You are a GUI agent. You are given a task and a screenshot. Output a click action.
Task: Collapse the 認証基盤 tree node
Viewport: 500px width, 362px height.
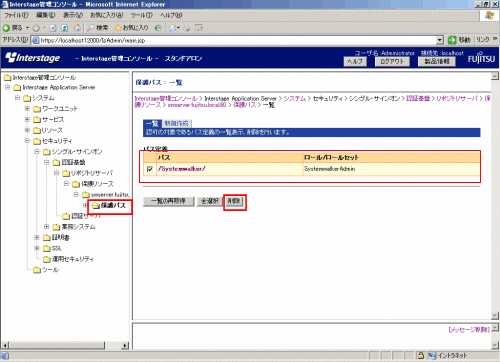coord(47,162)
